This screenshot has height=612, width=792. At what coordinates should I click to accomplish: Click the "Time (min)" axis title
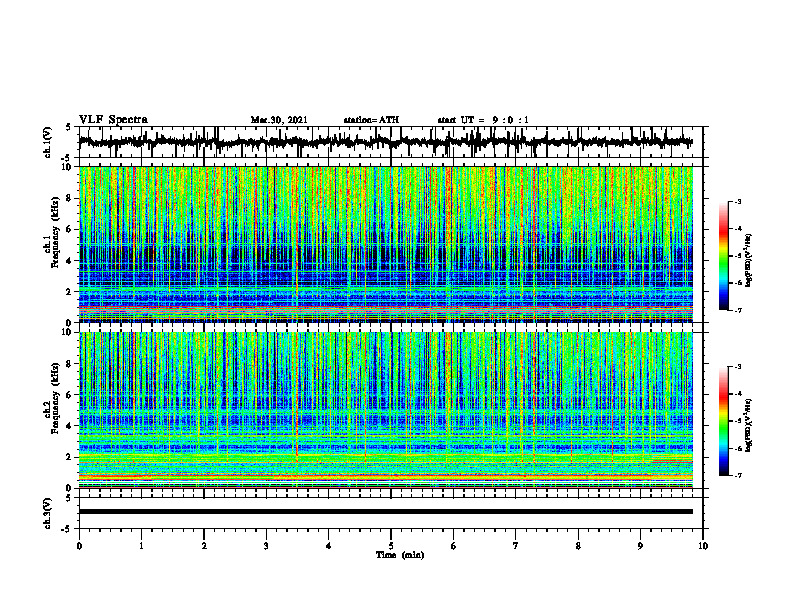click(x=400, y=555)
